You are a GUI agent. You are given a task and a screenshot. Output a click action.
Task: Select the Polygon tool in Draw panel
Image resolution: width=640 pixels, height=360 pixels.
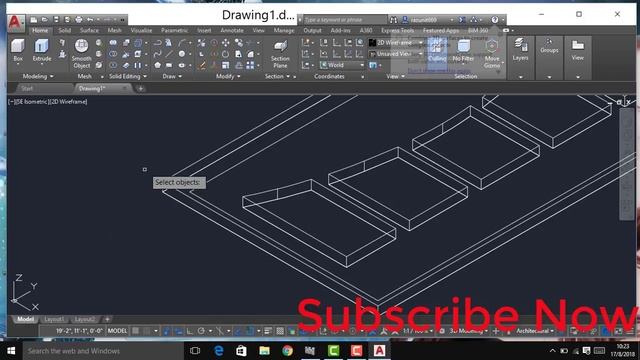(x=158, y=65)
